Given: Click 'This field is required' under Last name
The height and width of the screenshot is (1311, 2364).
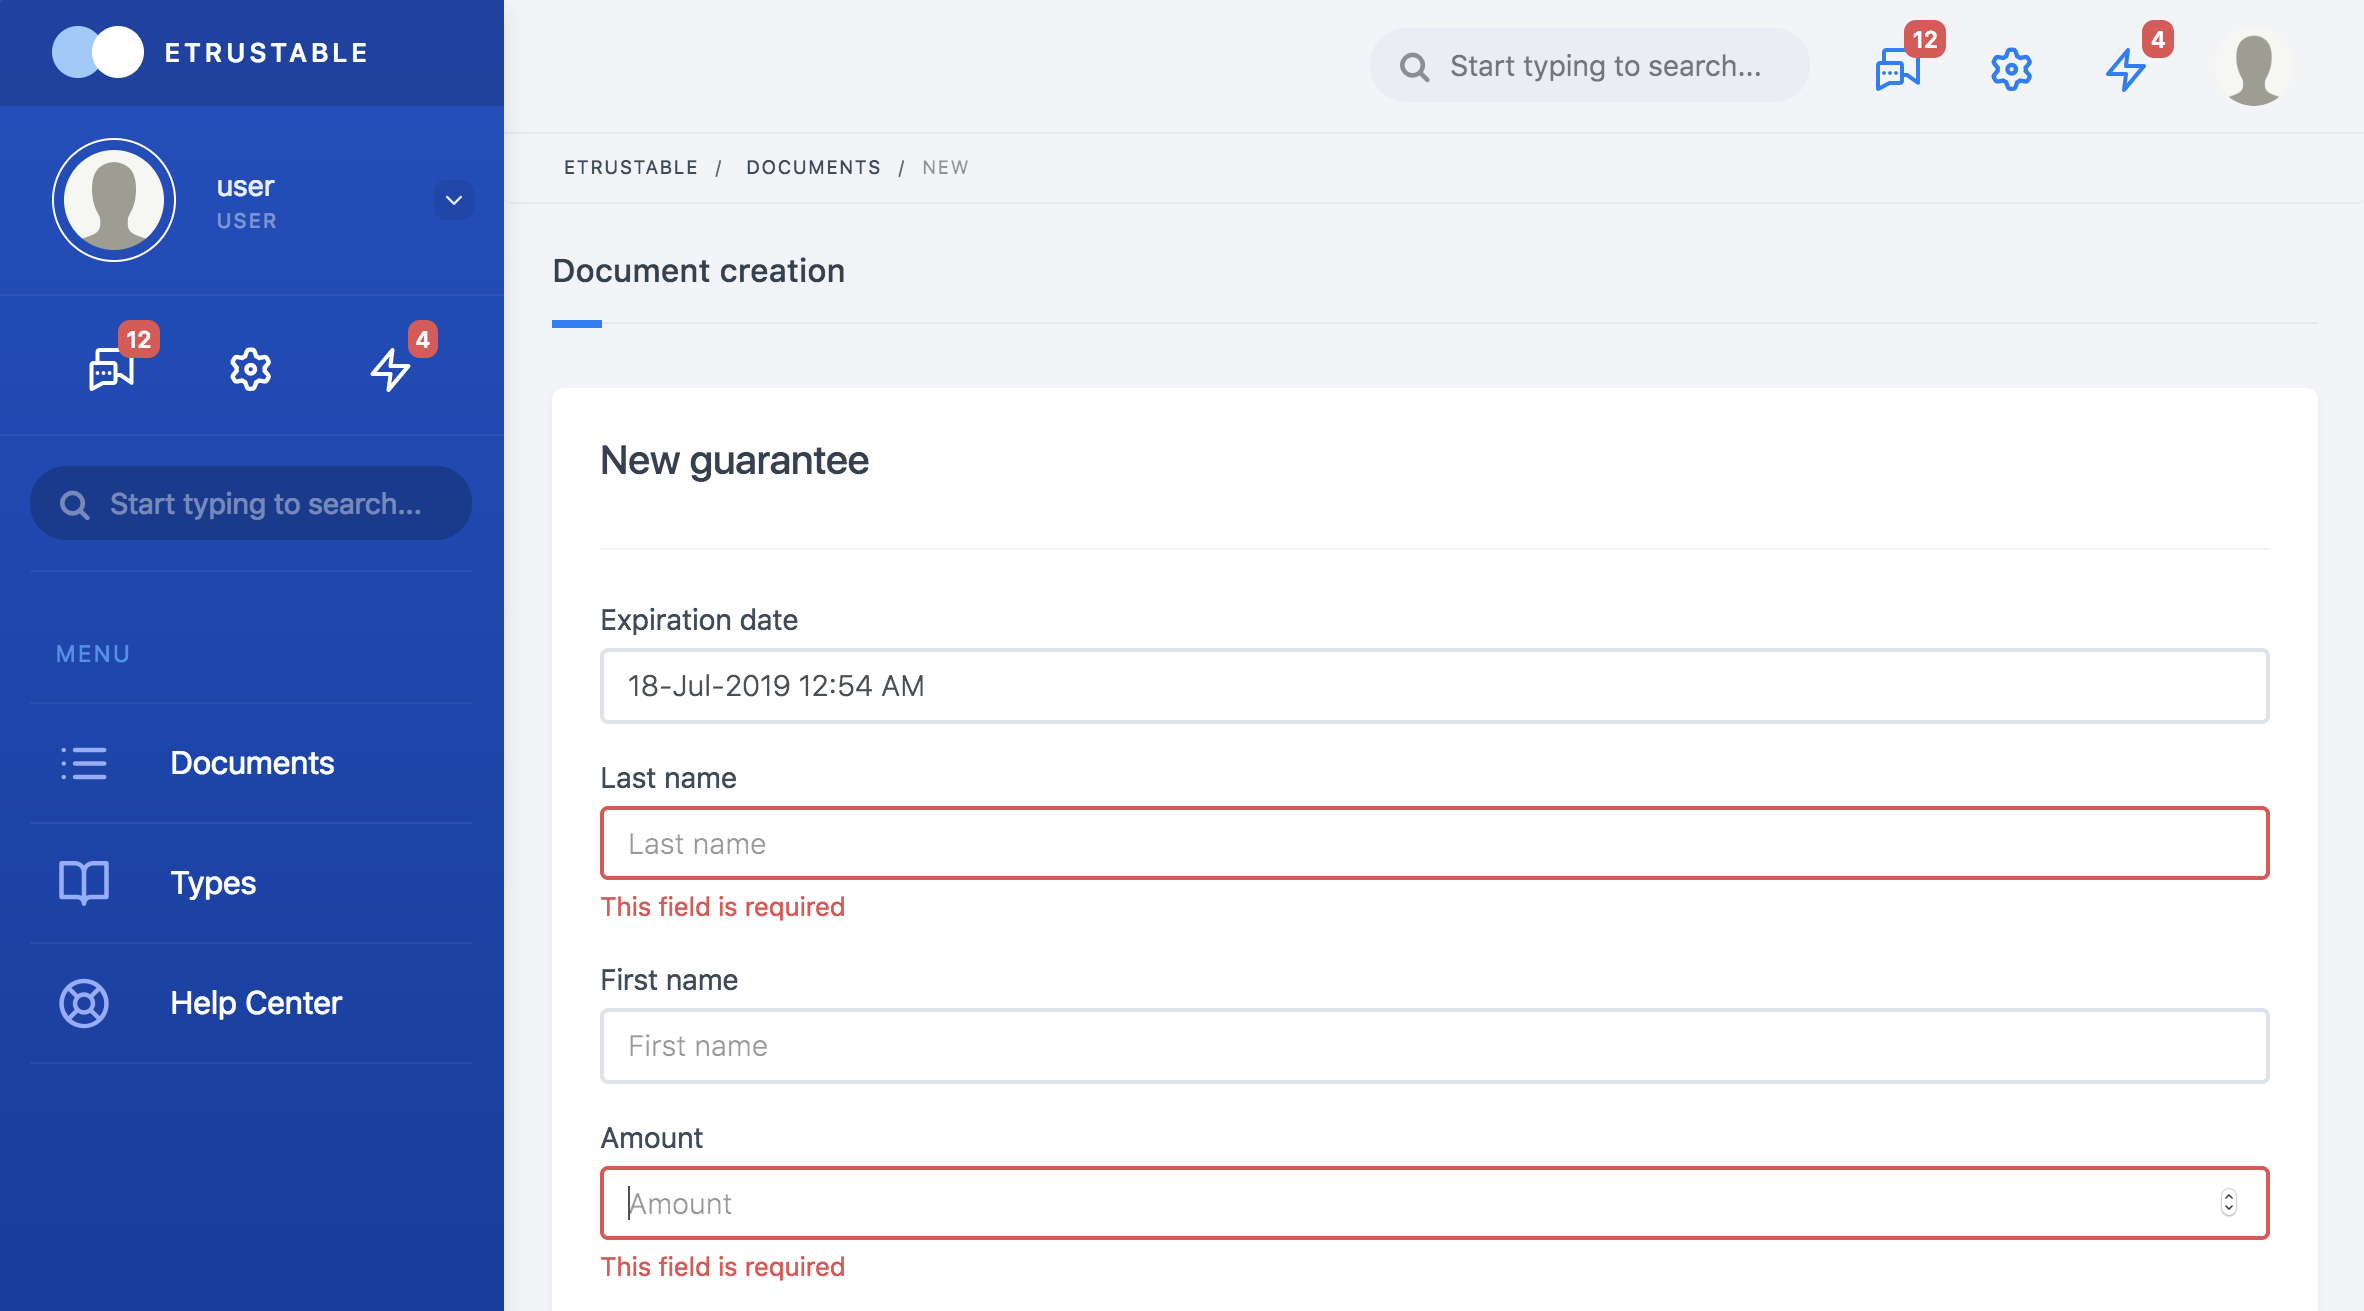Looking at the screenshot, I should point(722,907).
